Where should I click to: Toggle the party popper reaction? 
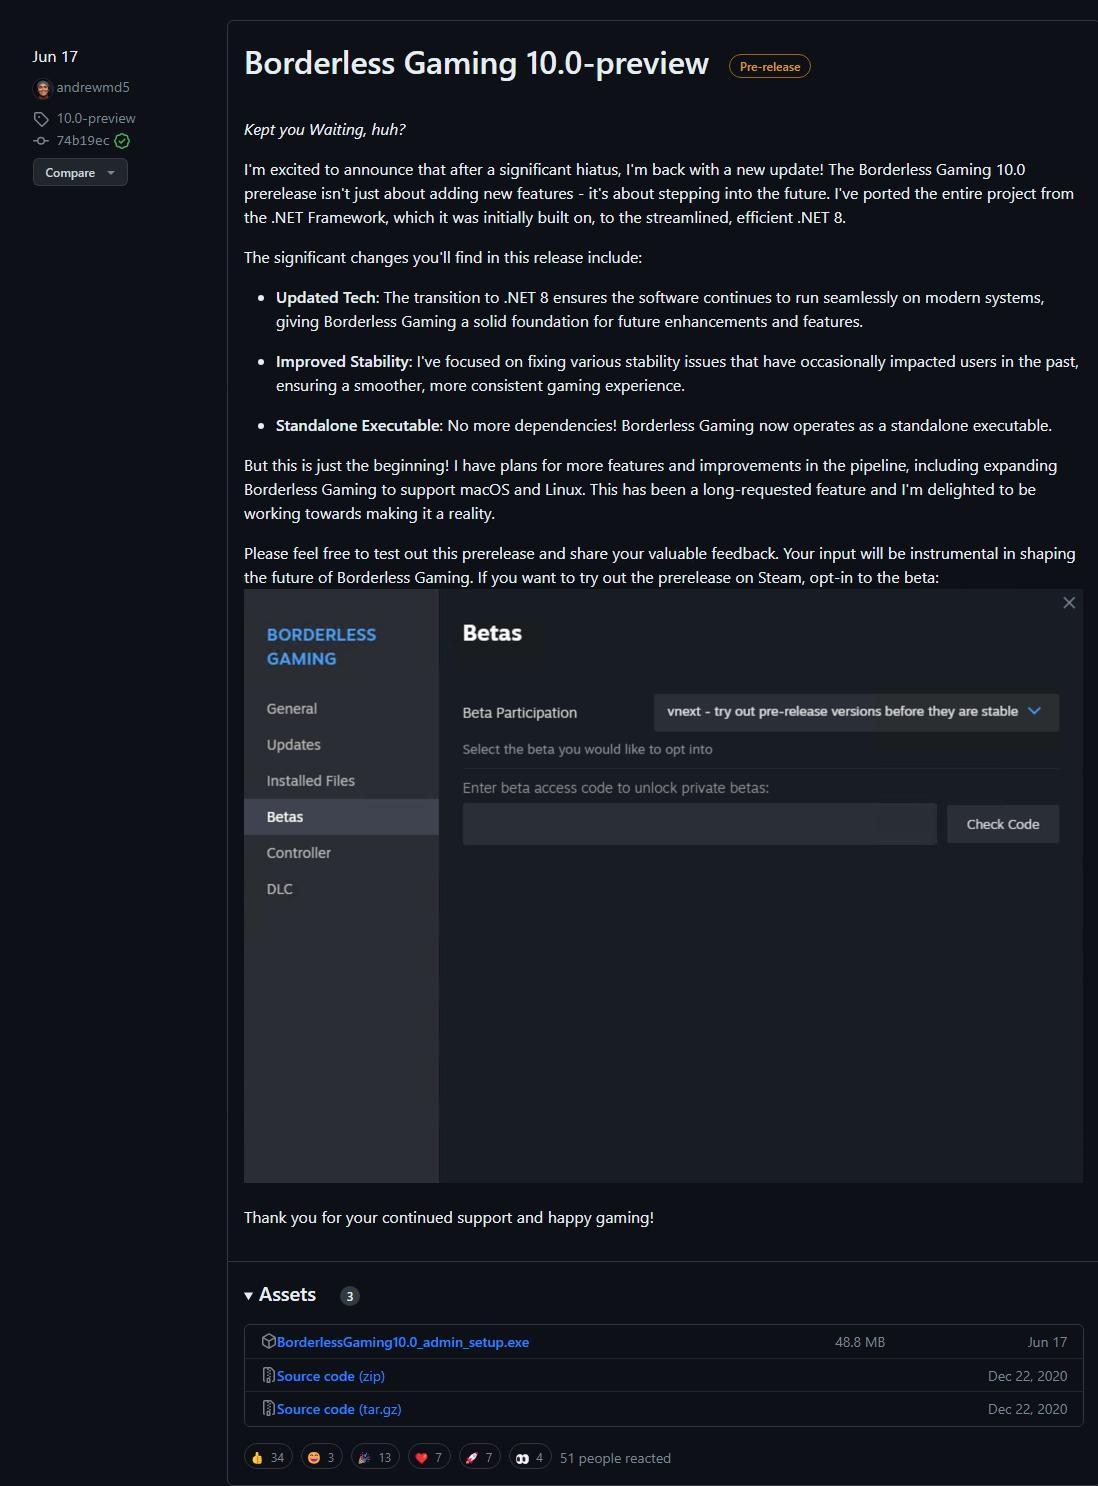(x=374, y=1457)
